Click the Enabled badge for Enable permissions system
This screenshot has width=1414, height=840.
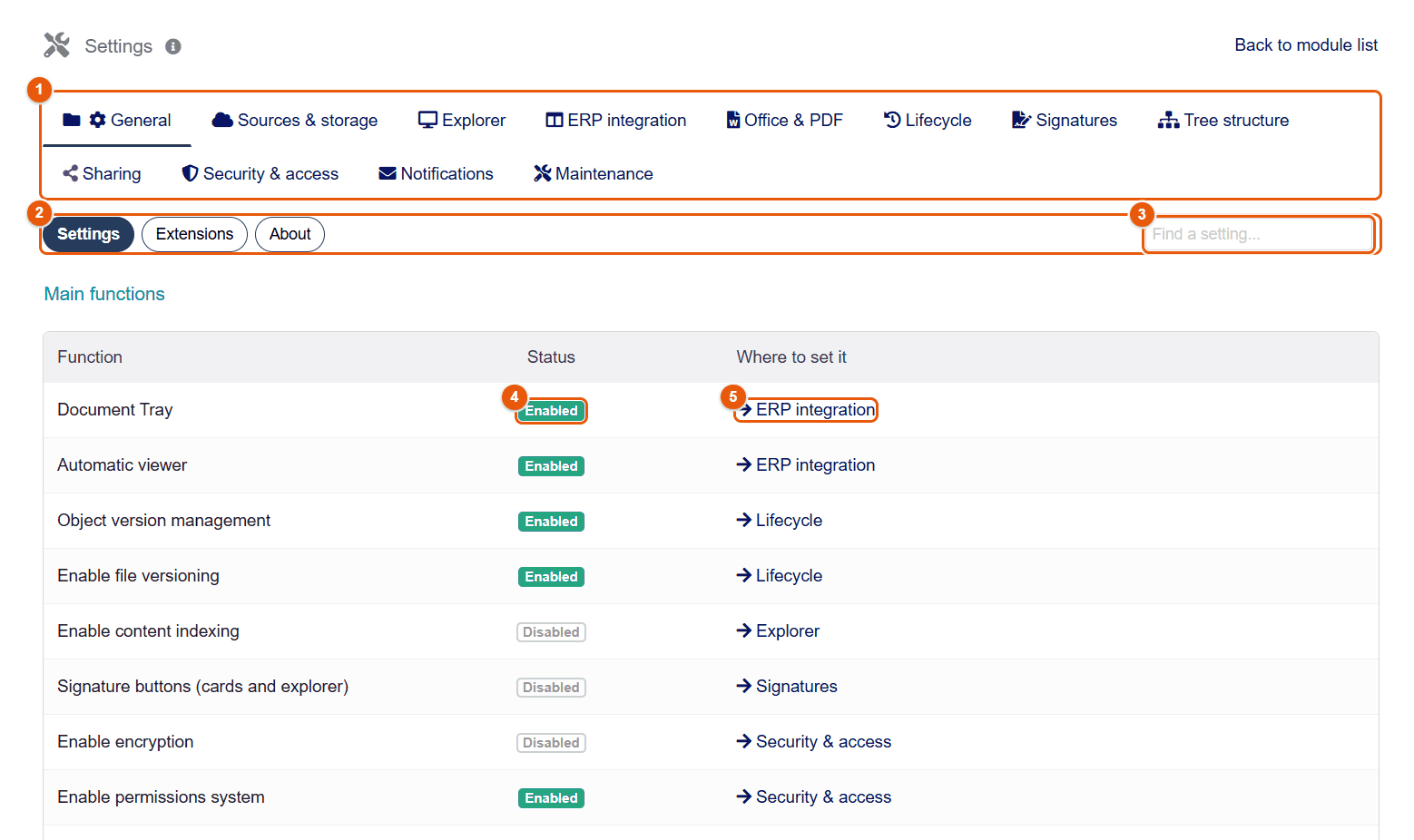click(551, 798)
